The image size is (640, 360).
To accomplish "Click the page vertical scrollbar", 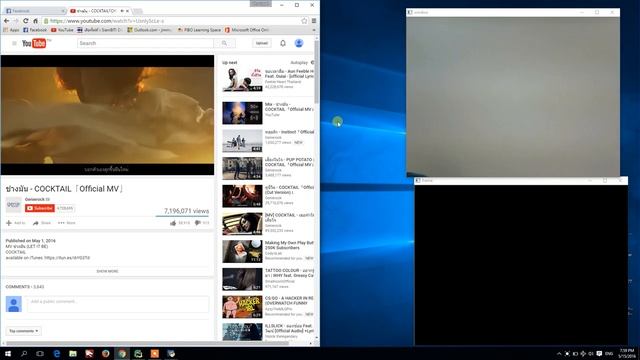I will [x=317, y=72].
